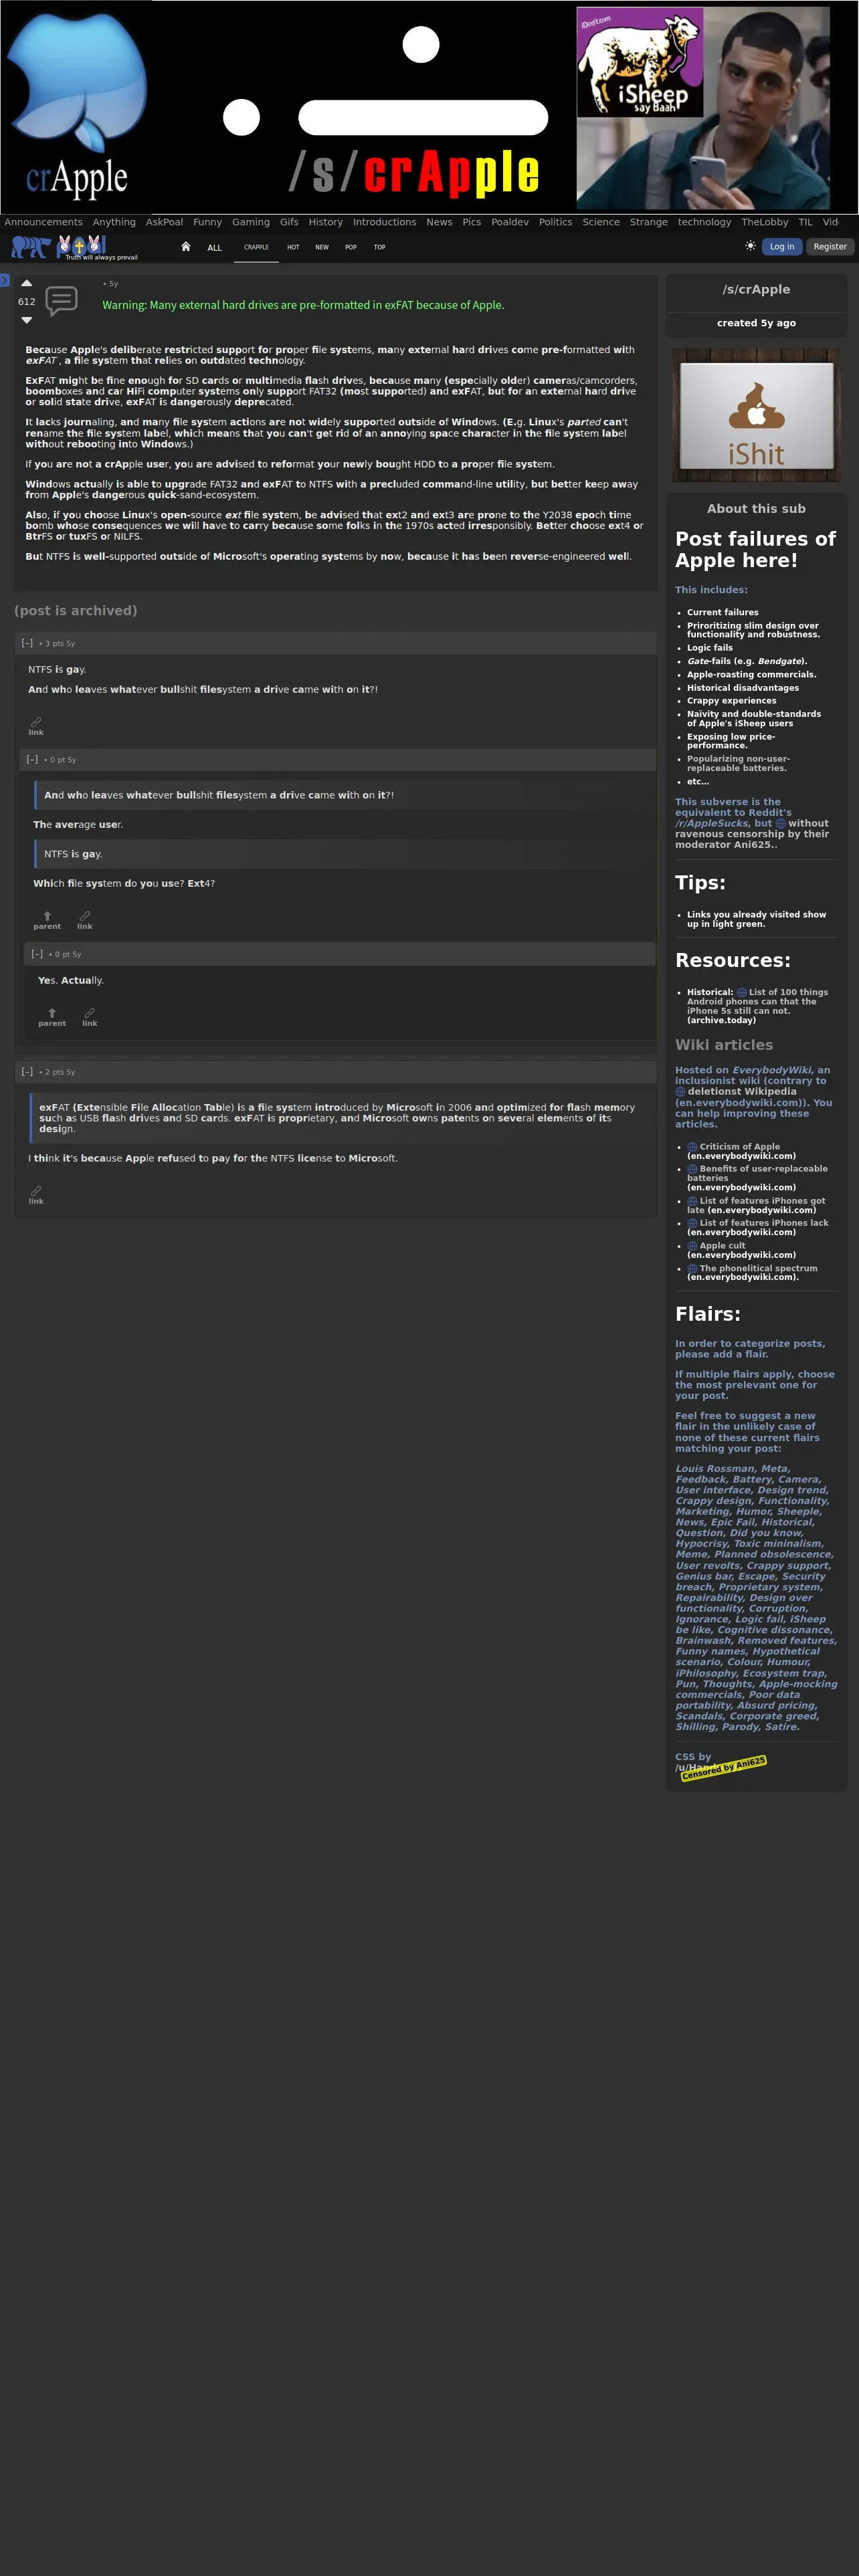Screen dimensions: 859x2576
Task: Upvote the exFAT warning post
Action: click(x=27, y=283)
